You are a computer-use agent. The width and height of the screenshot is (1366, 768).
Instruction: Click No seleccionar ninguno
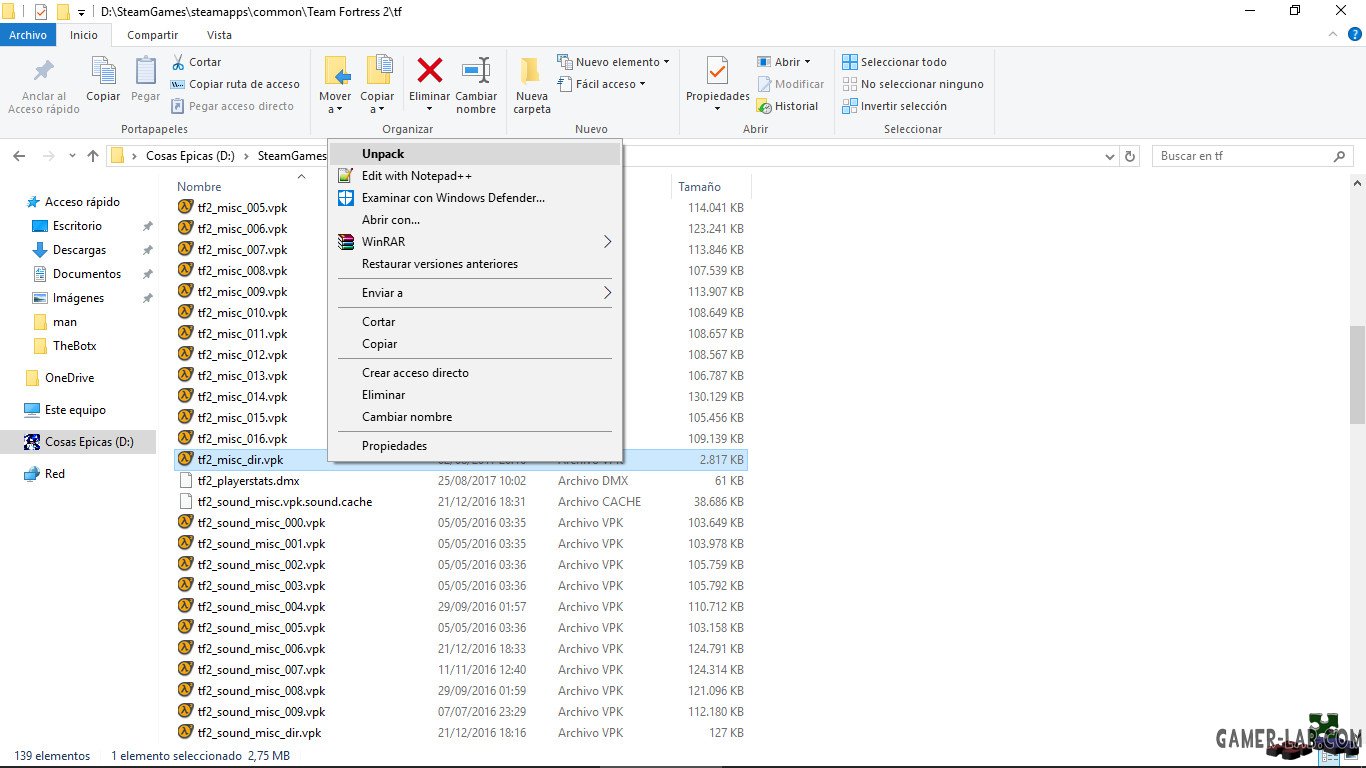click(913, 84)
